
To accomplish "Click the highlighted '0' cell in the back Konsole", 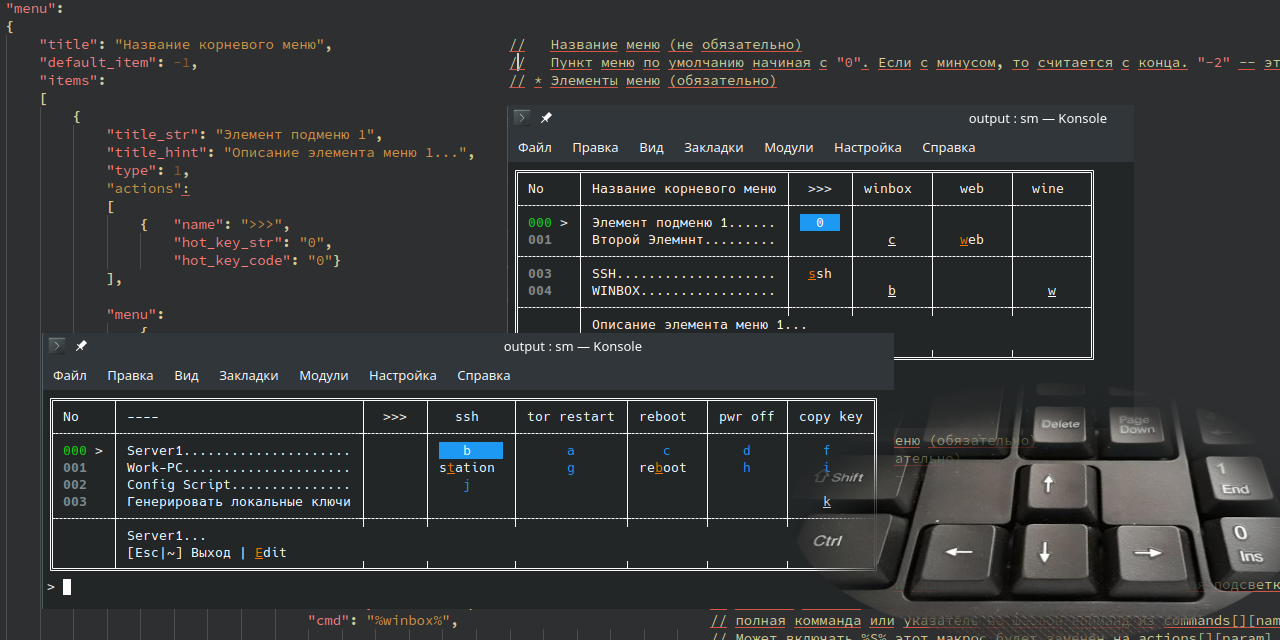I will point(820,223).
